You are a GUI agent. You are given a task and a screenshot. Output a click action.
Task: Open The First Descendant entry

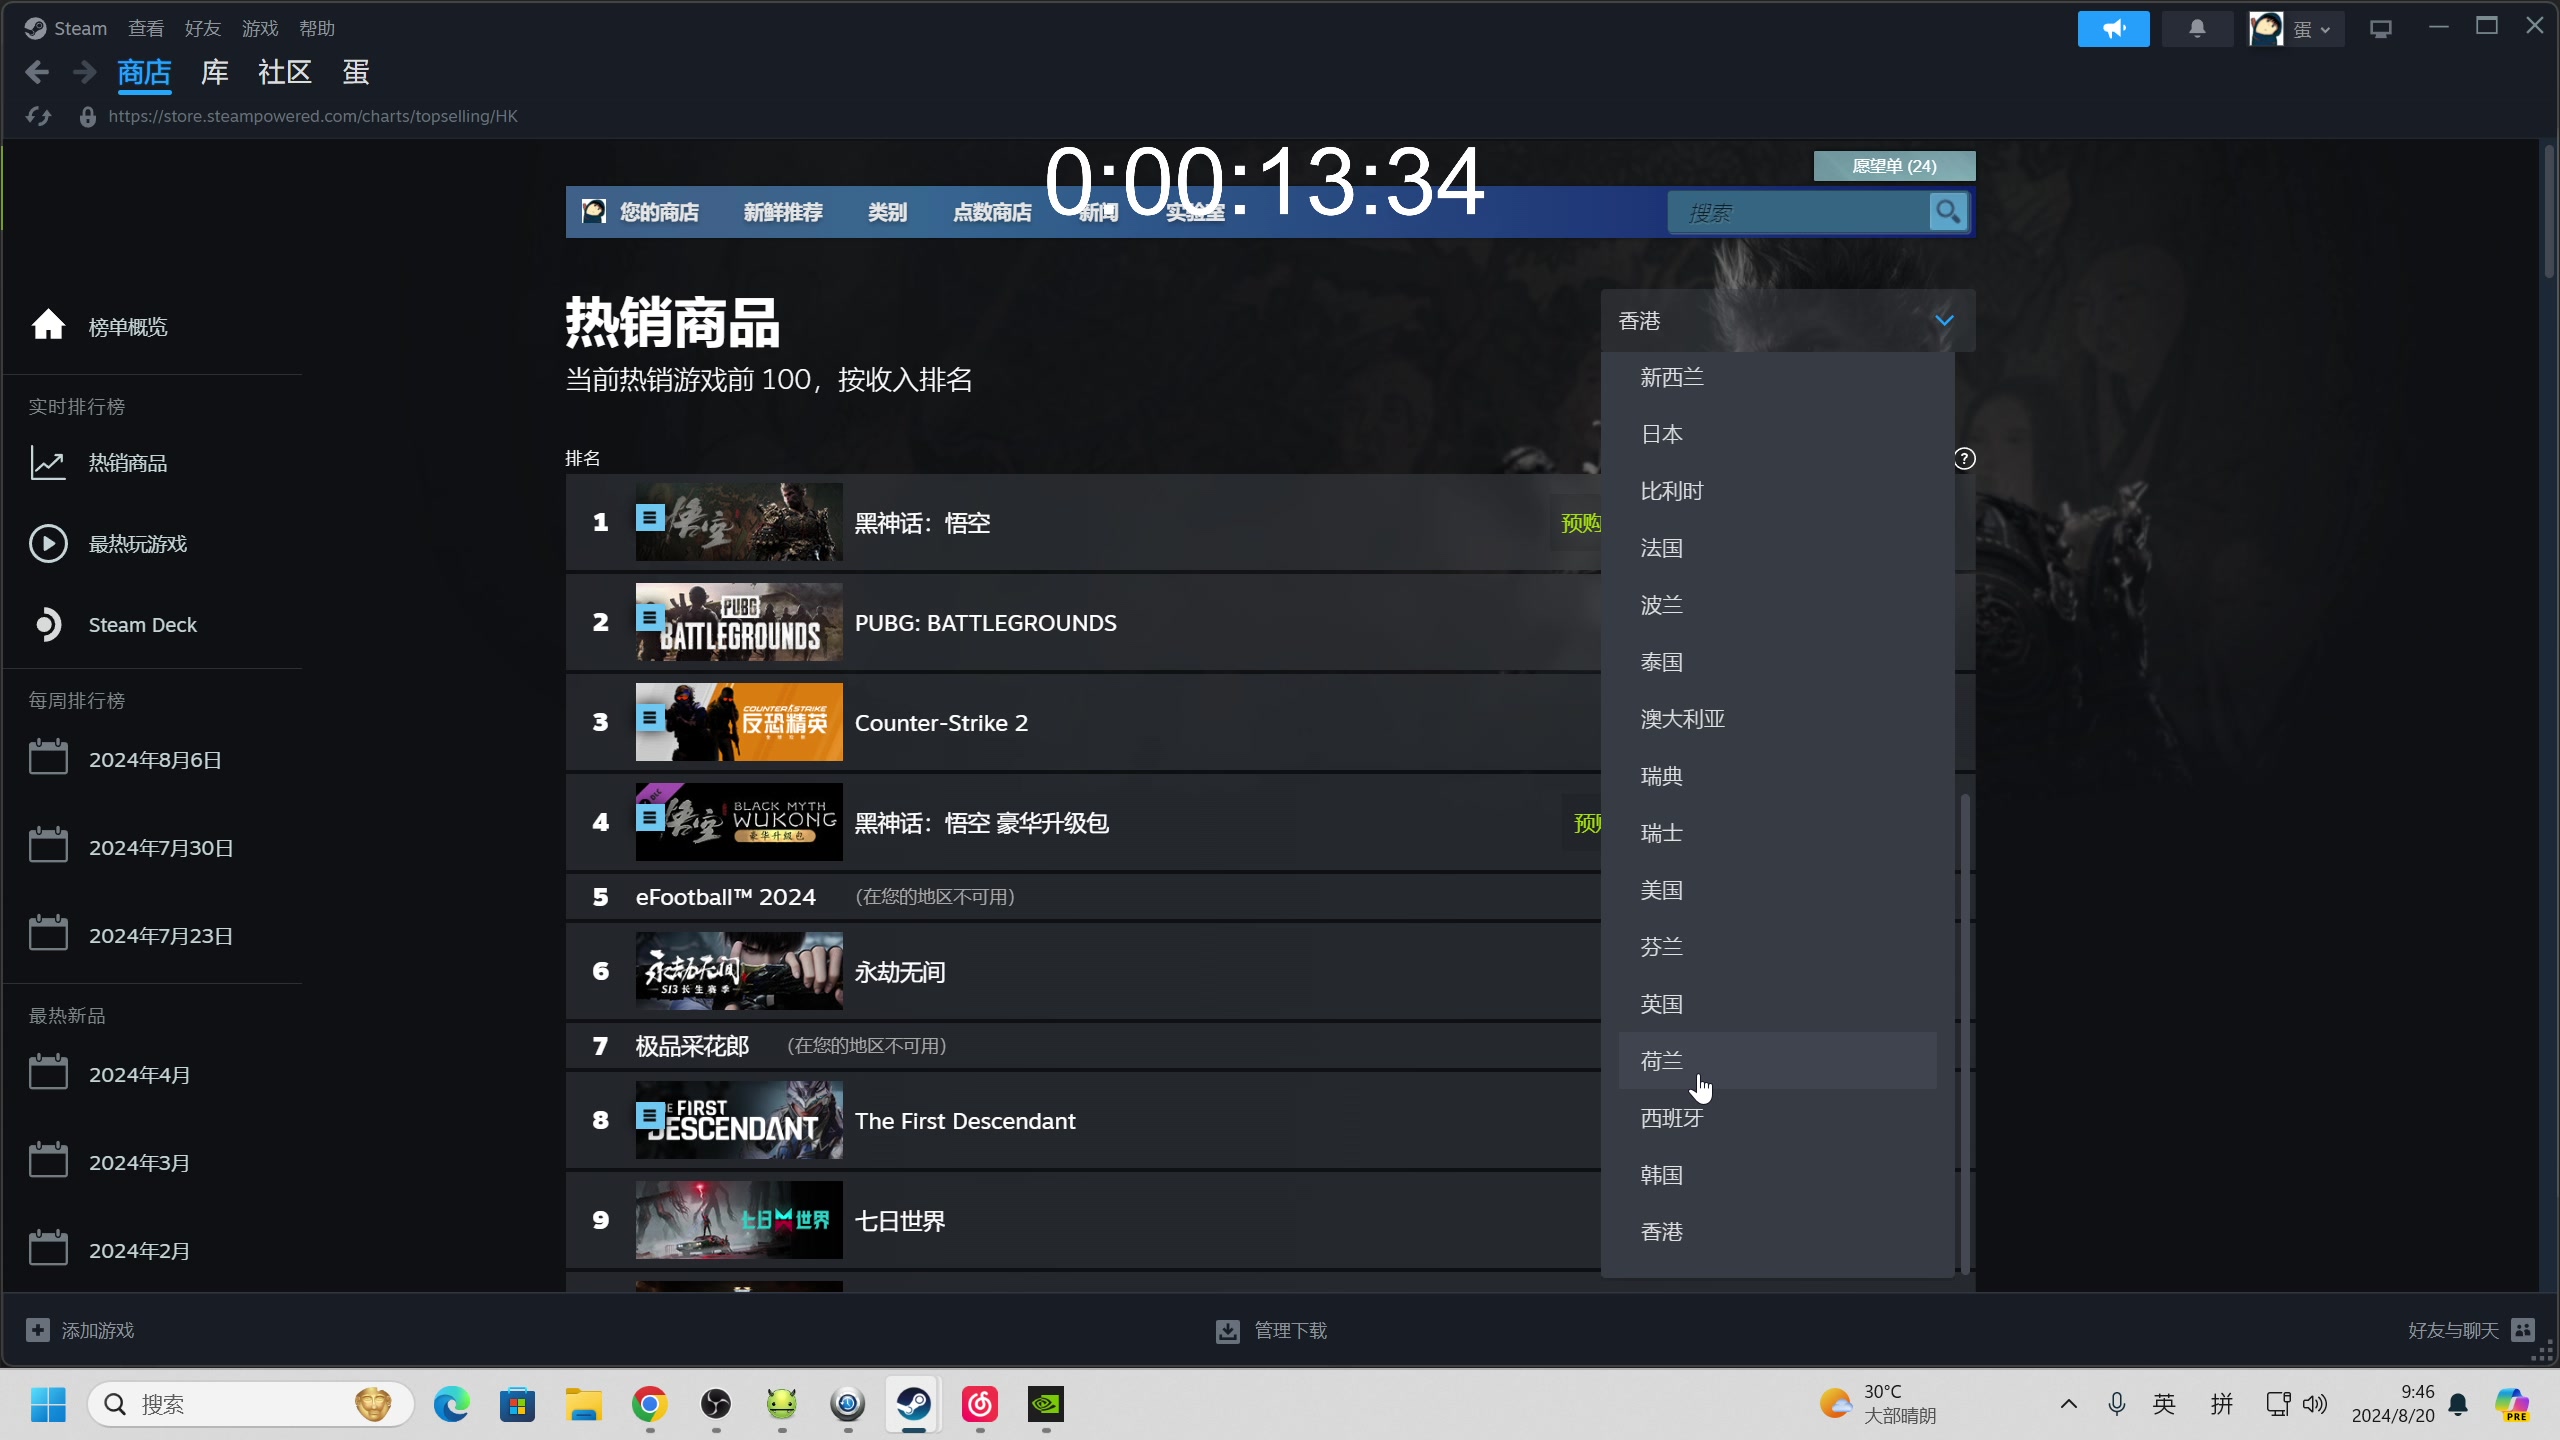pos(1083,1120)
